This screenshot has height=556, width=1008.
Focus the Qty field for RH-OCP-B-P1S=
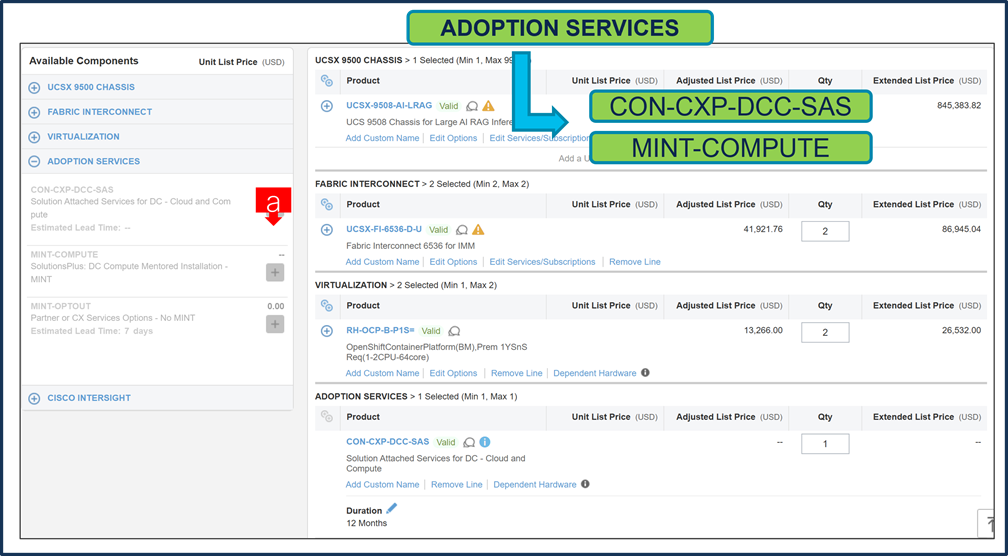(825, 332)
